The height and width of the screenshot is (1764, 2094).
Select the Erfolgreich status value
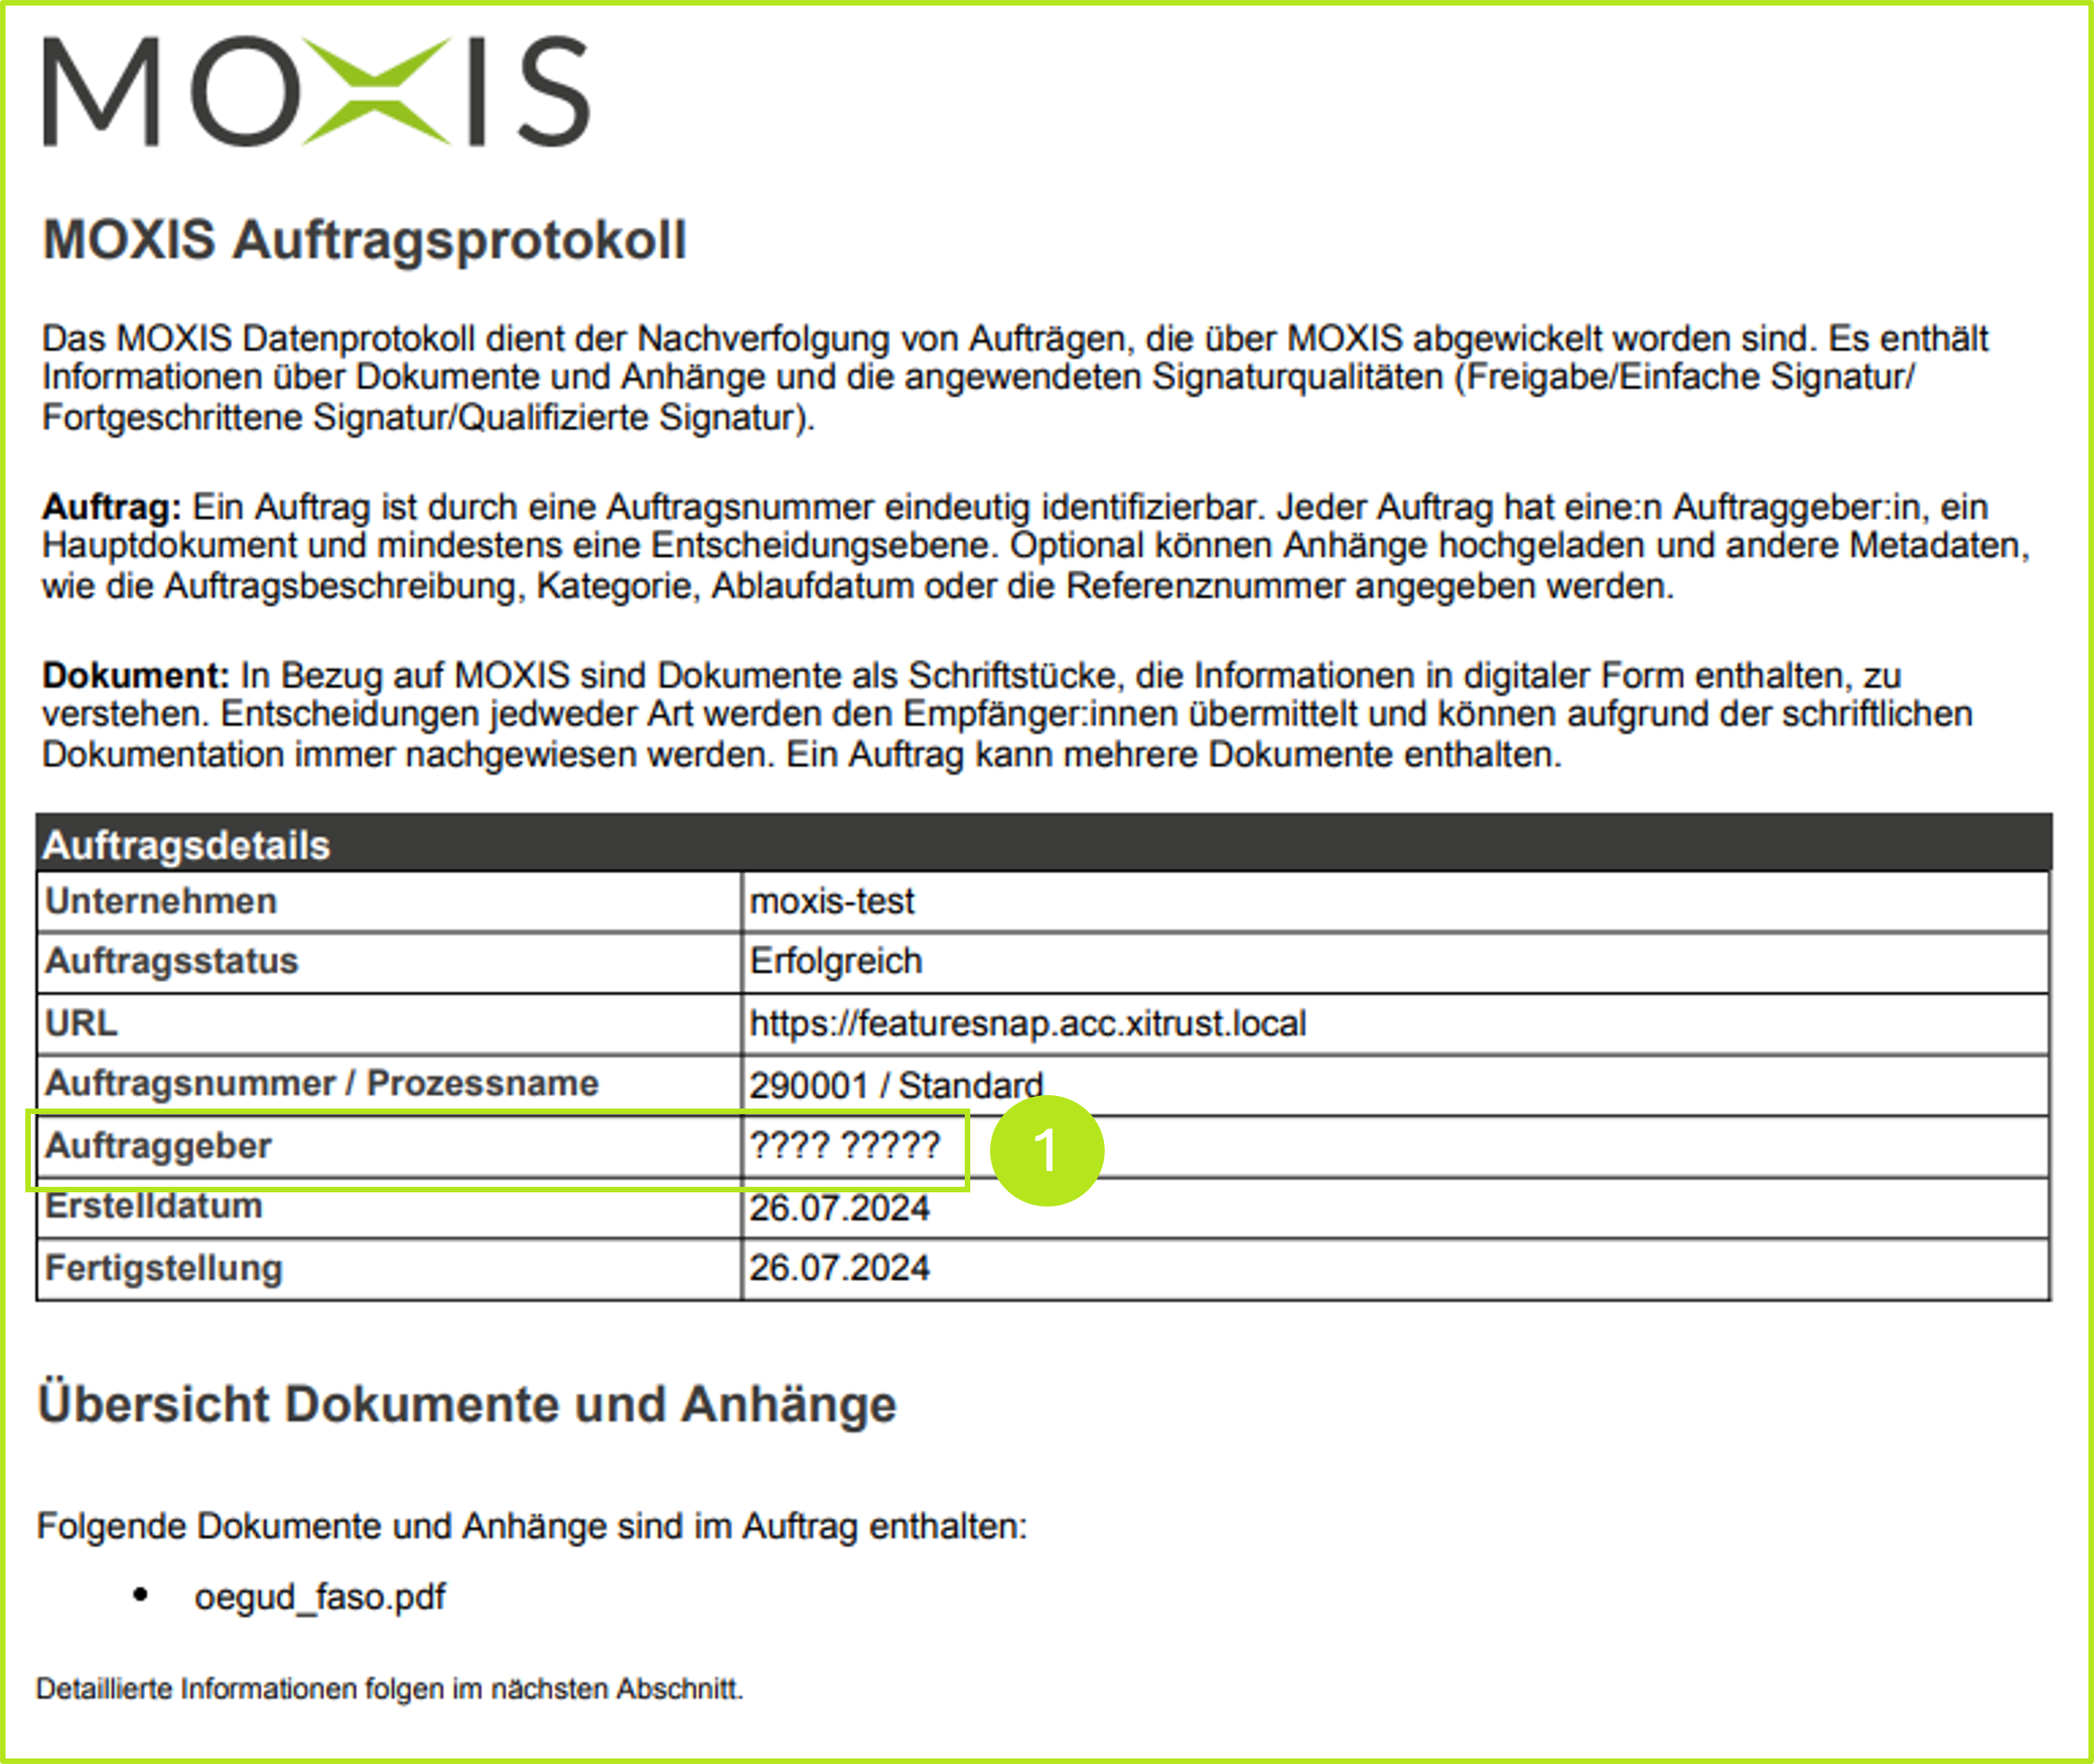pos(836,961)
